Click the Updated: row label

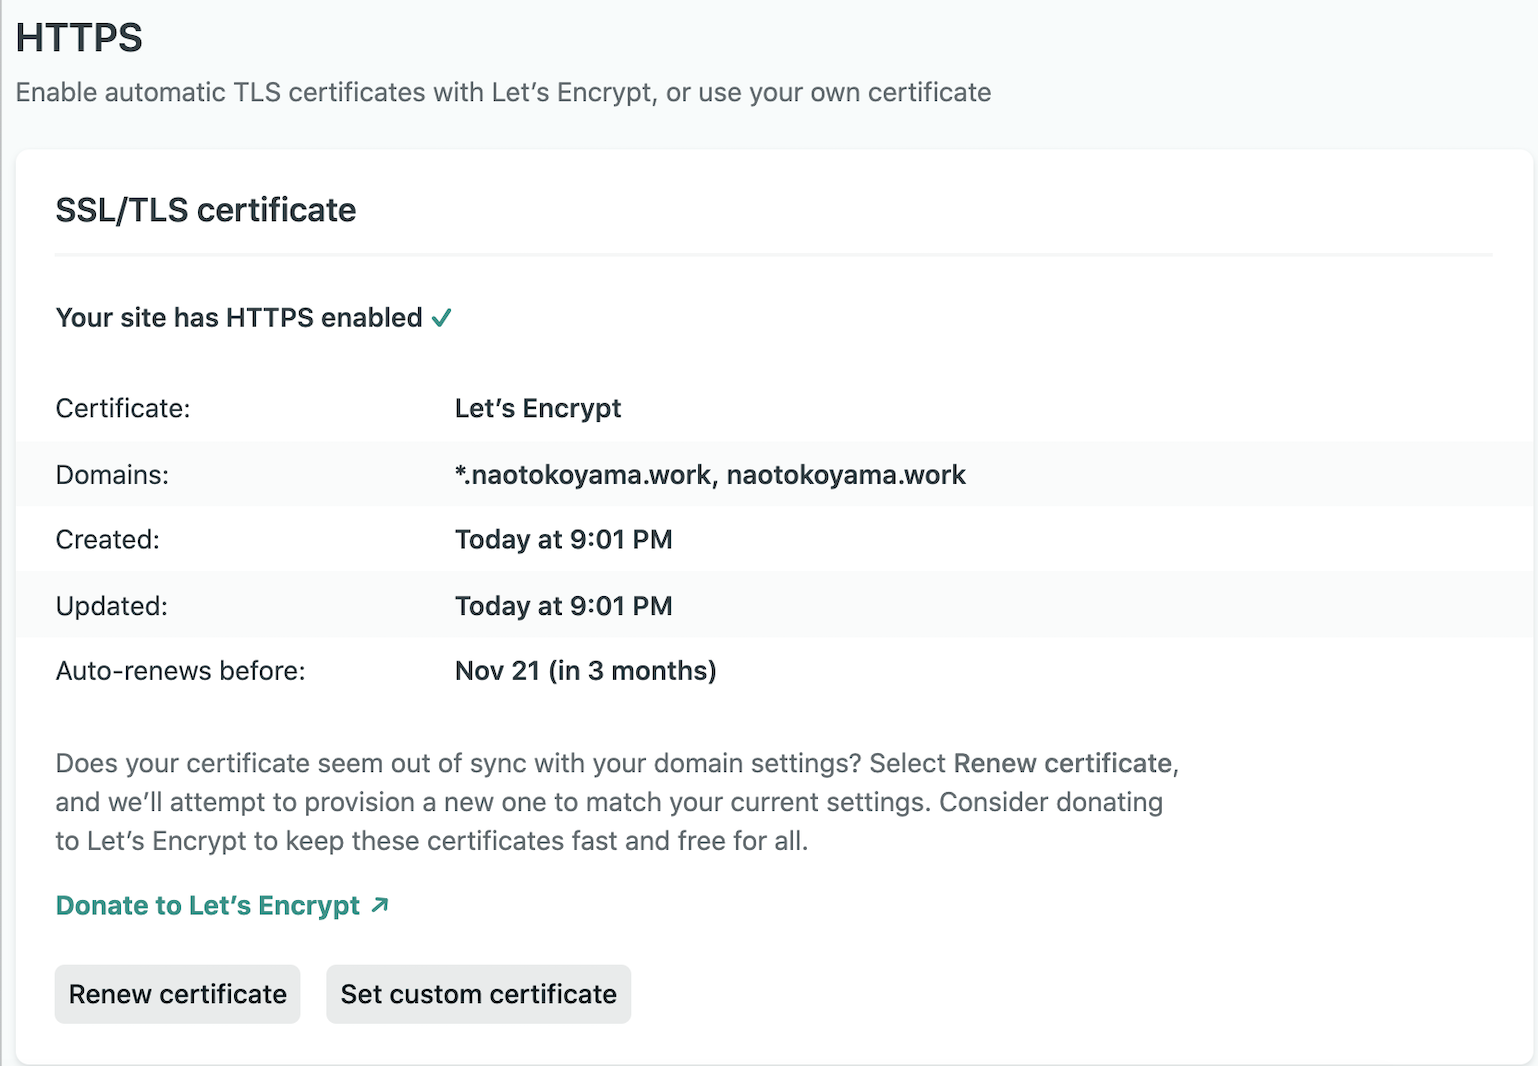coord(111,606)
